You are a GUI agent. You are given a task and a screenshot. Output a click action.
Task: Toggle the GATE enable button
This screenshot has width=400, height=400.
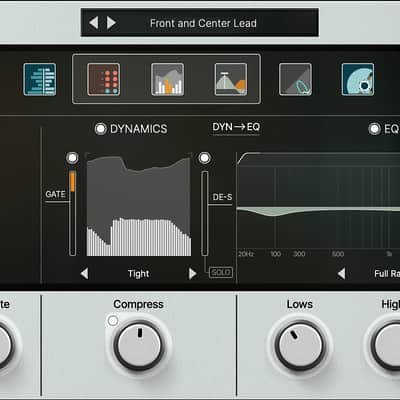[72, 158]
